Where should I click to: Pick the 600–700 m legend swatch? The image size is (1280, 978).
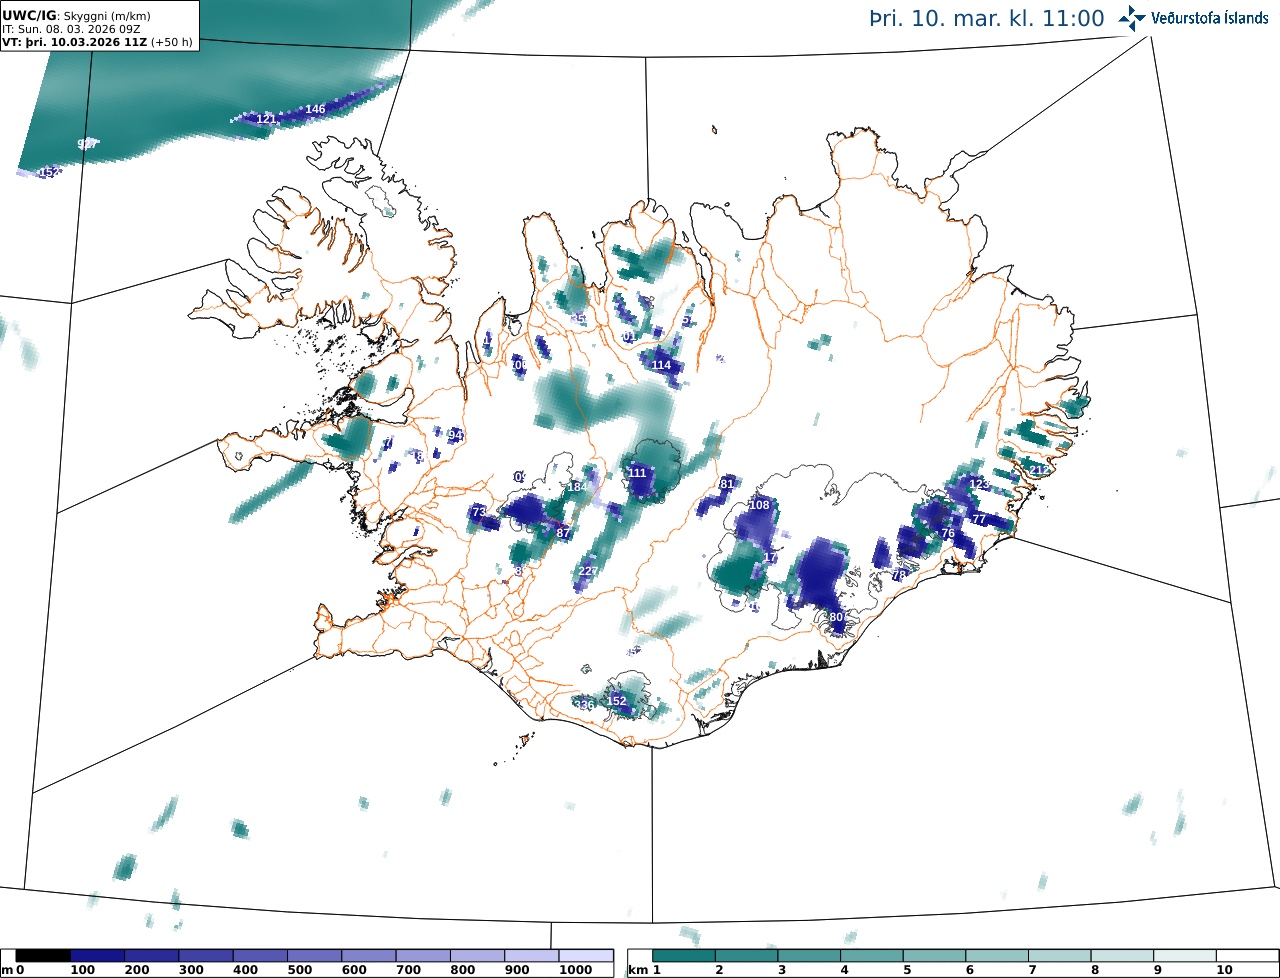point(368,956)
